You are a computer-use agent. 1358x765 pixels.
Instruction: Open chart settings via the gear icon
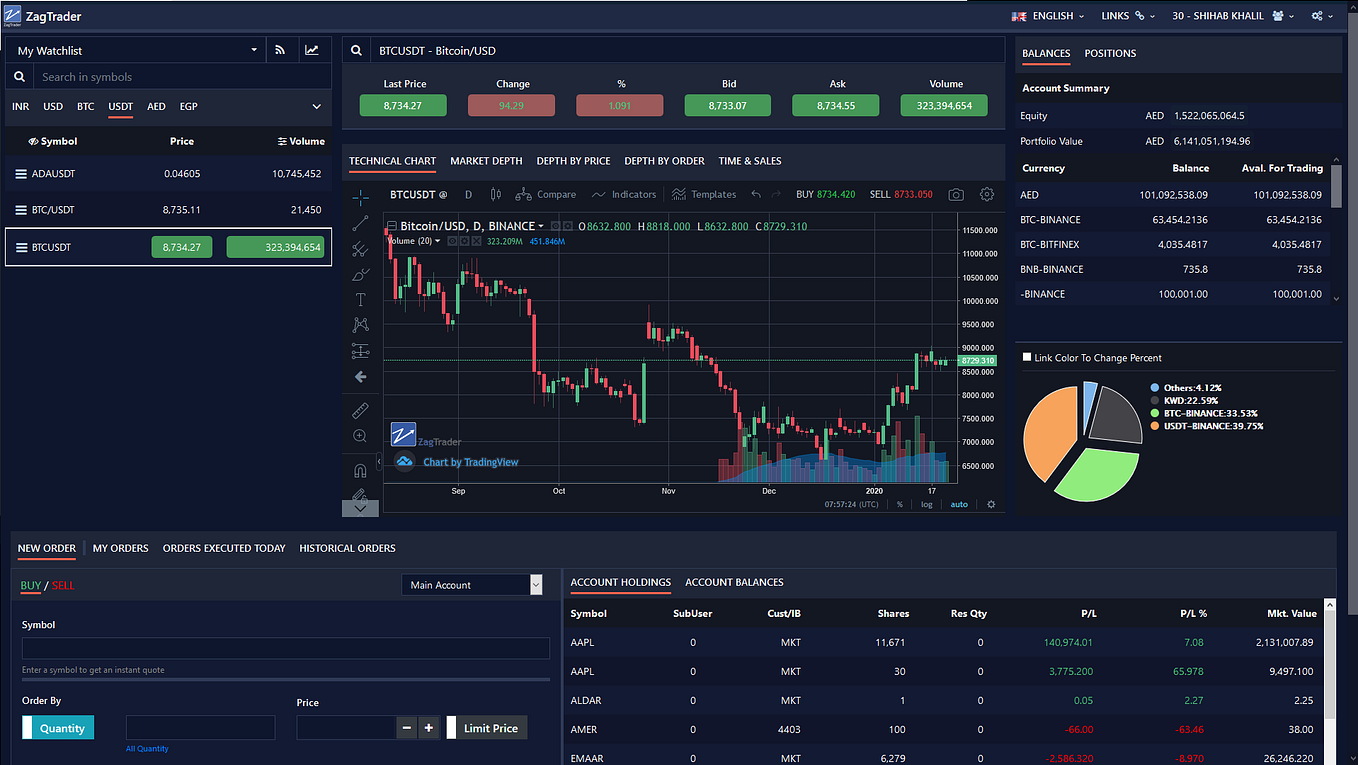986,194
